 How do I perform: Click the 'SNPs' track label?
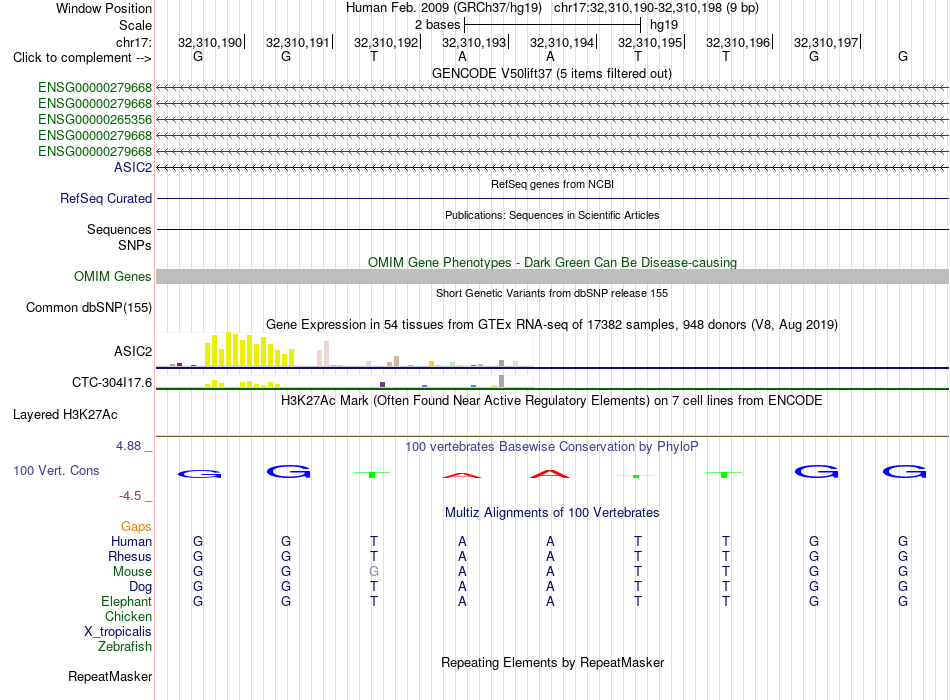pos(135,245)
